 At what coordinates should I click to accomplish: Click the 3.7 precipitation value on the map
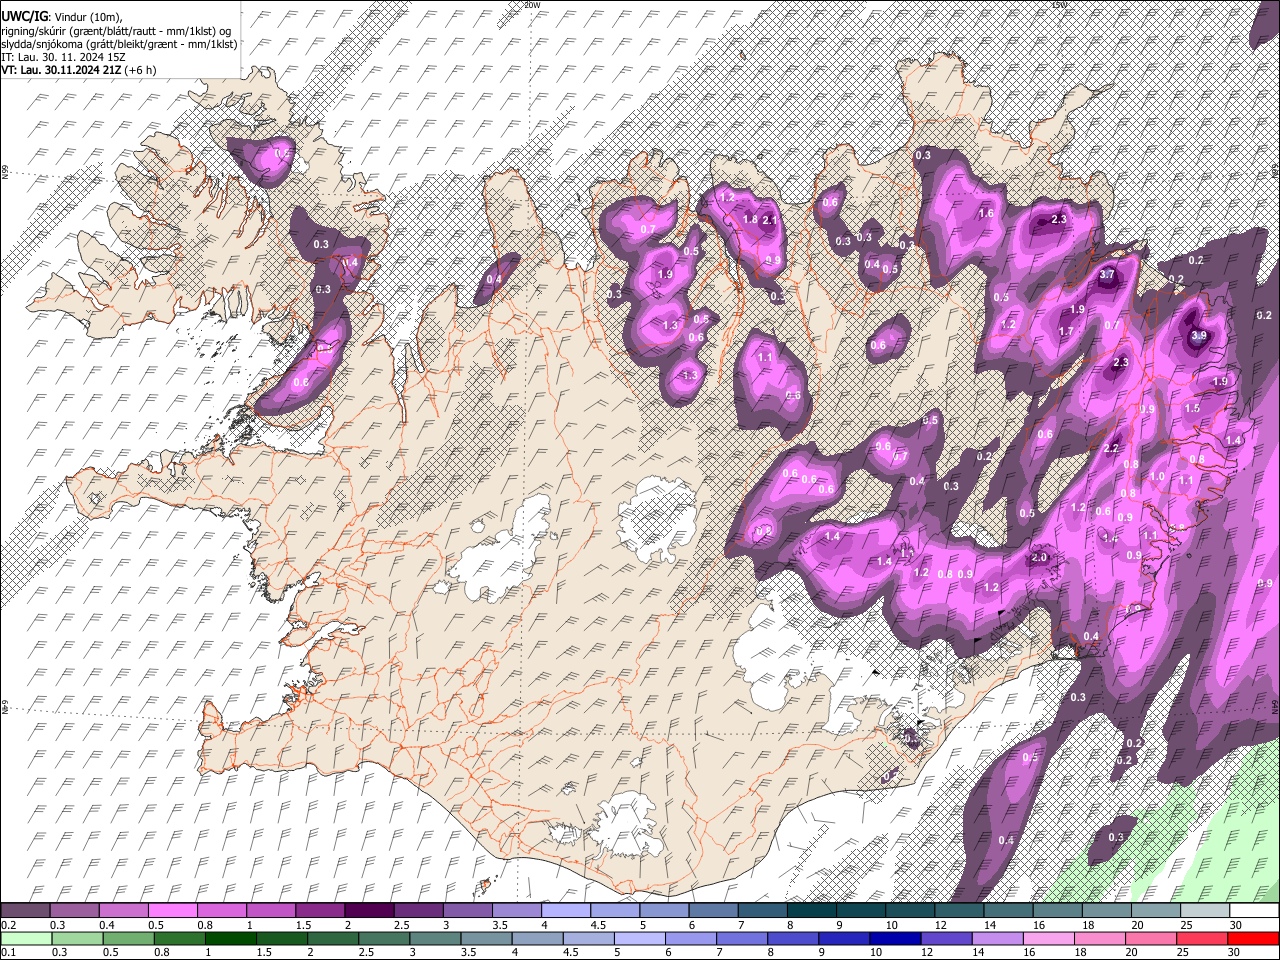click(x=1107, y=275)
